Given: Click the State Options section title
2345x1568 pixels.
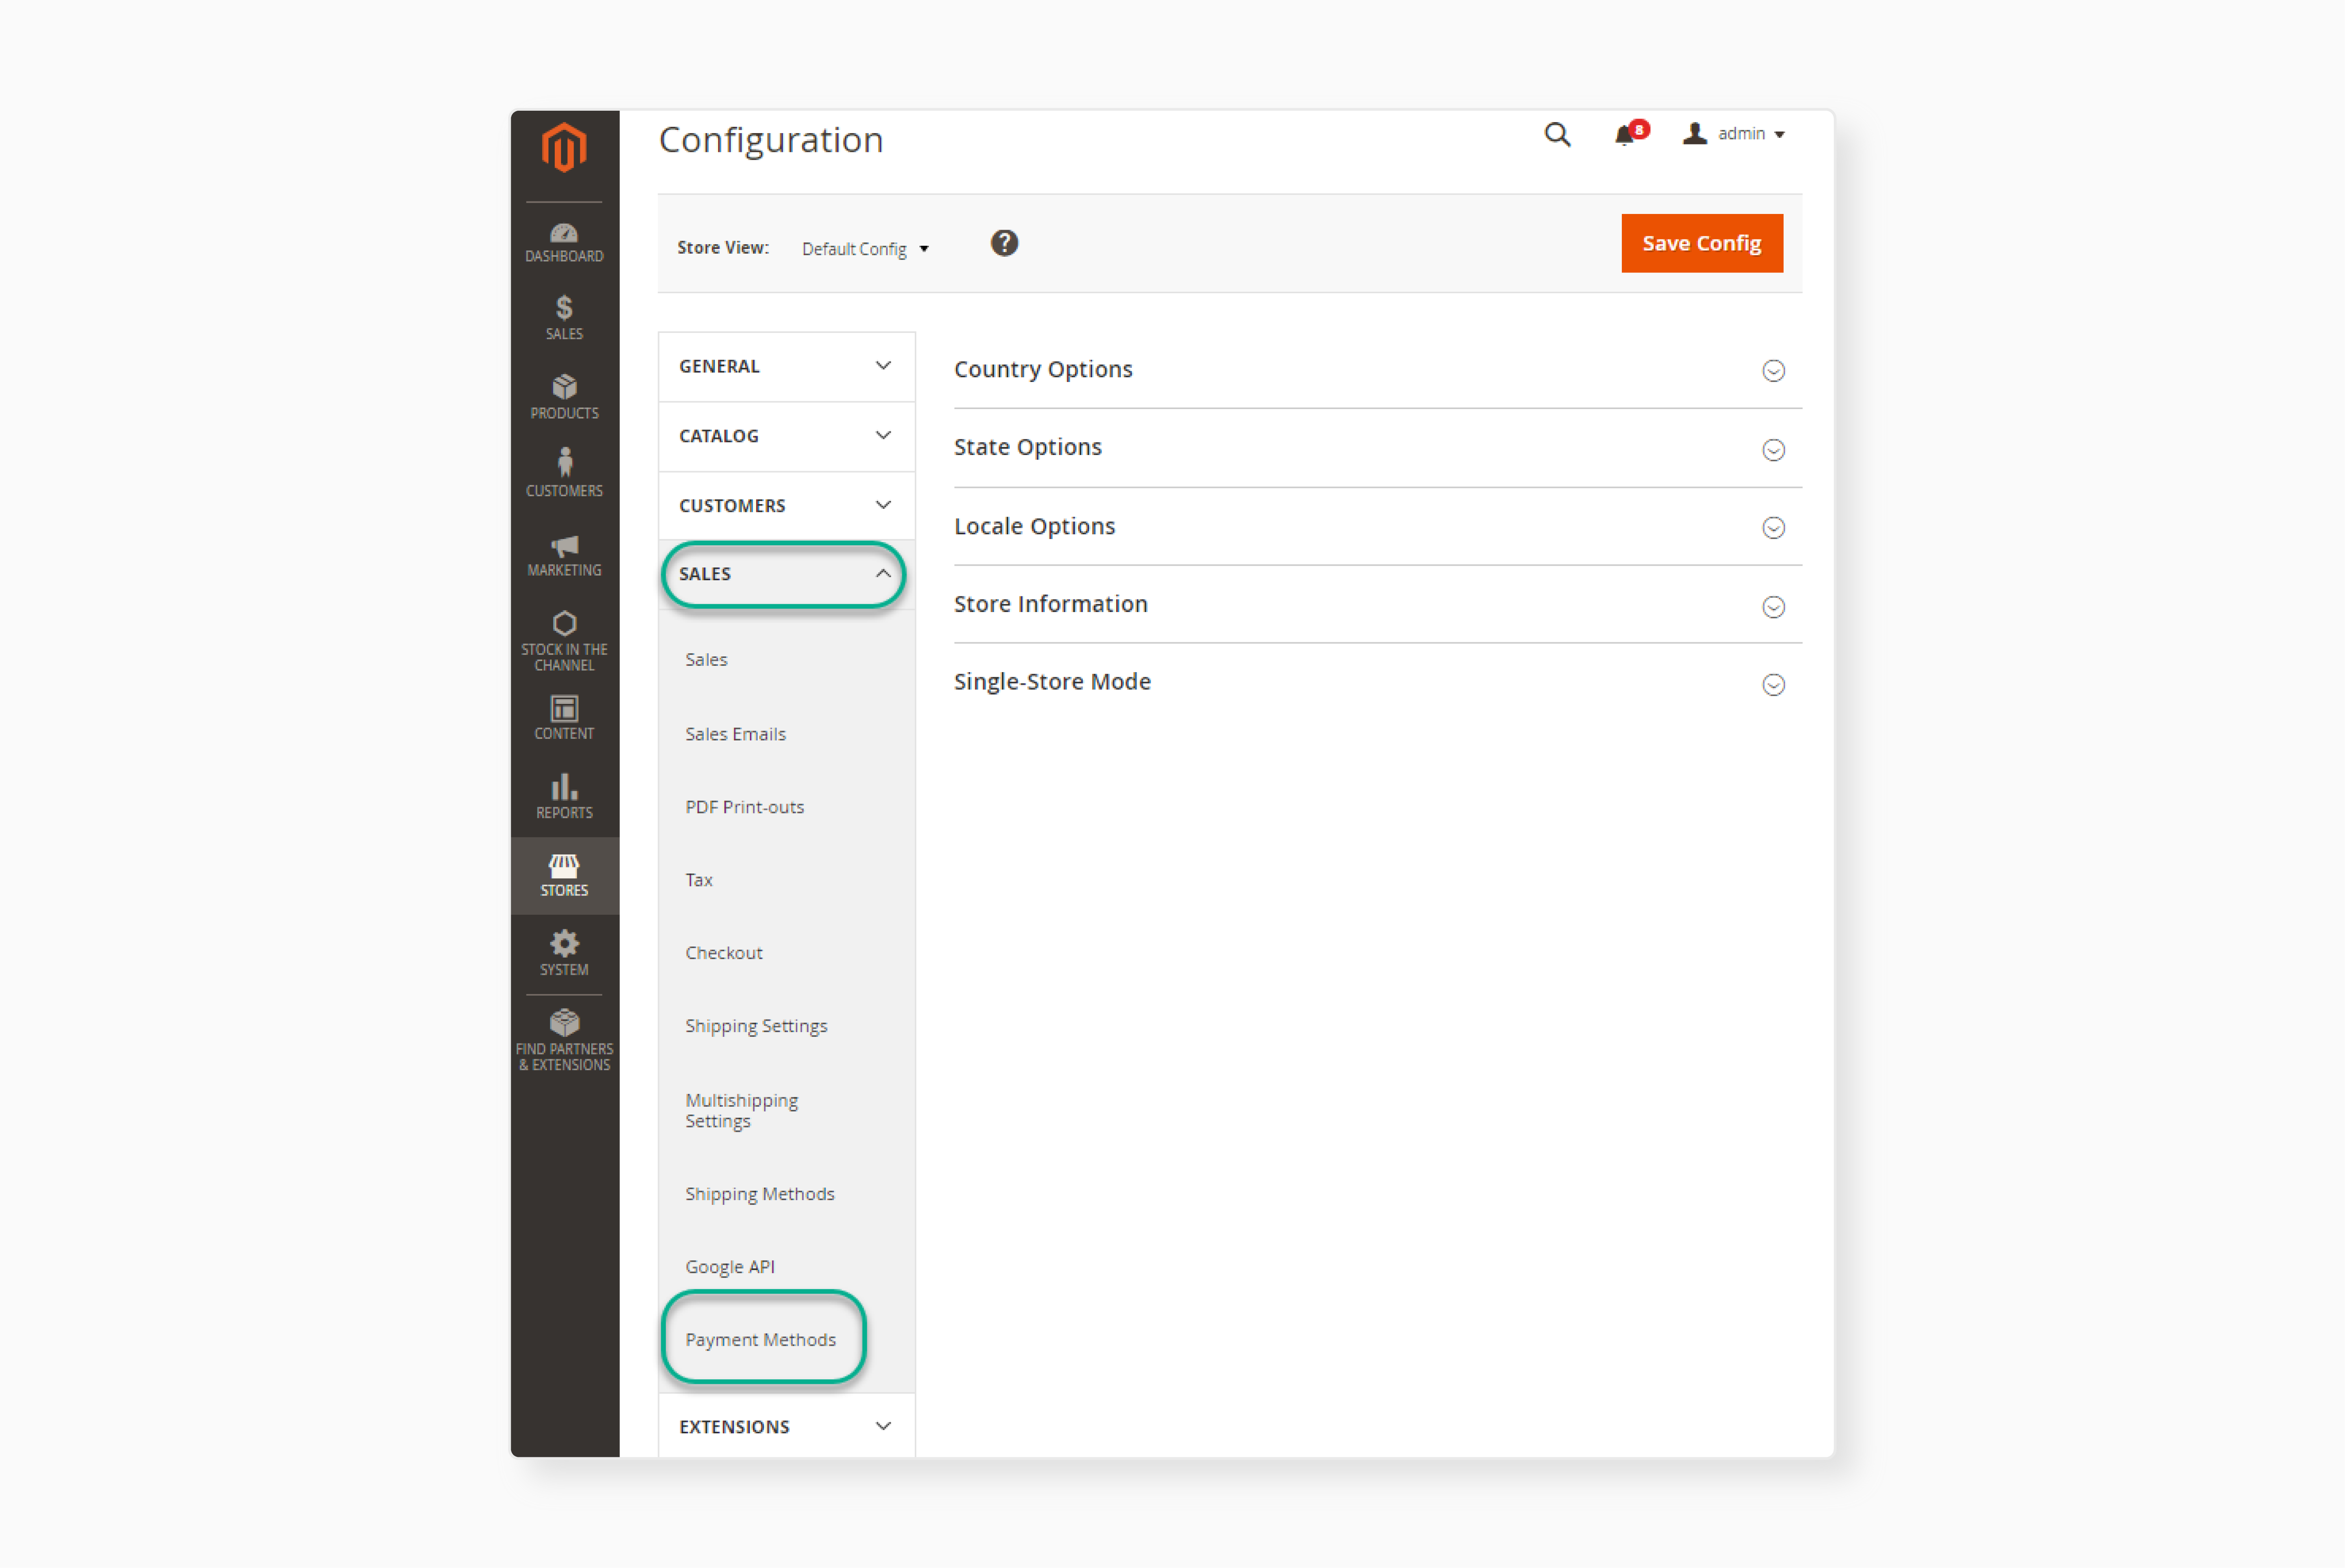Looking at the screenshot, I should click(x=1027, y=447).
